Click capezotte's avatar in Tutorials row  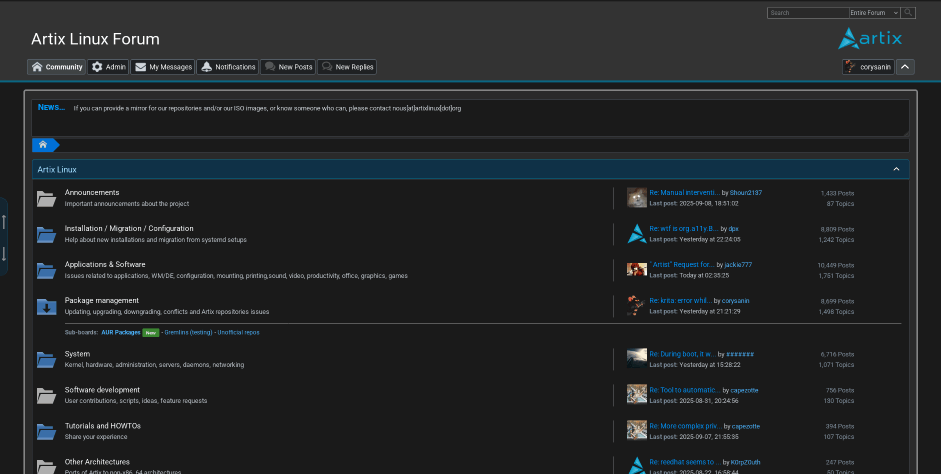pyautogui.click(x=637, y=430)
